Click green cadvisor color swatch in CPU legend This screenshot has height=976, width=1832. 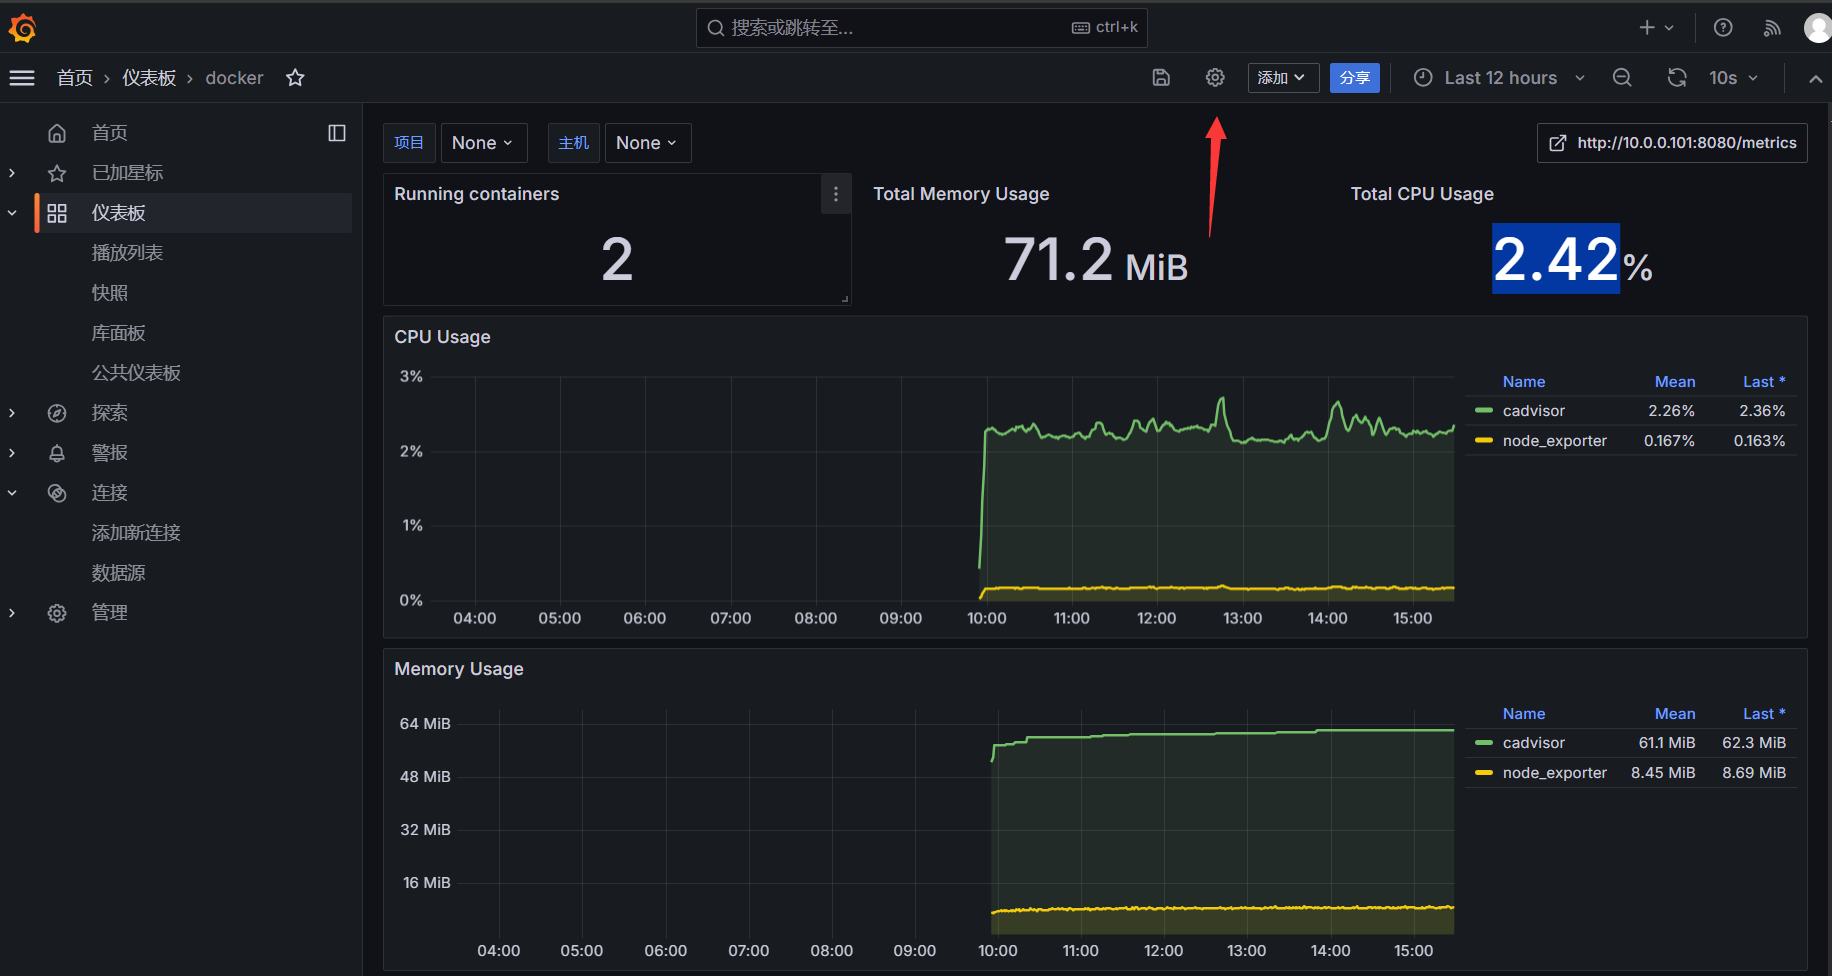click(1484, 411)
